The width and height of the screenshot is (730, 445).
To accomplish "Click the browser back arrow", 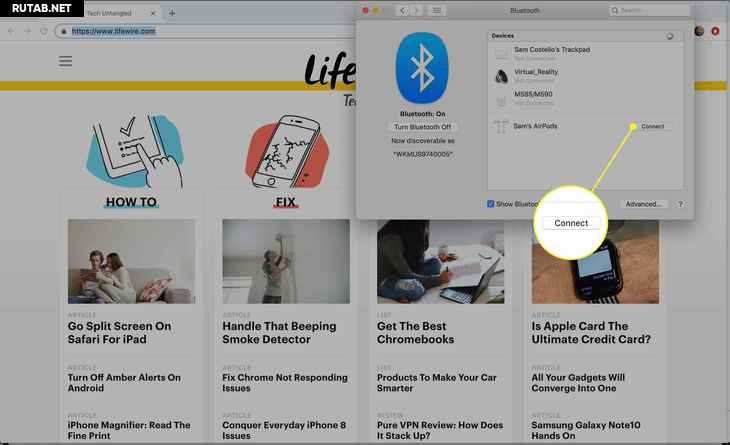I will [x=11, y=31].
